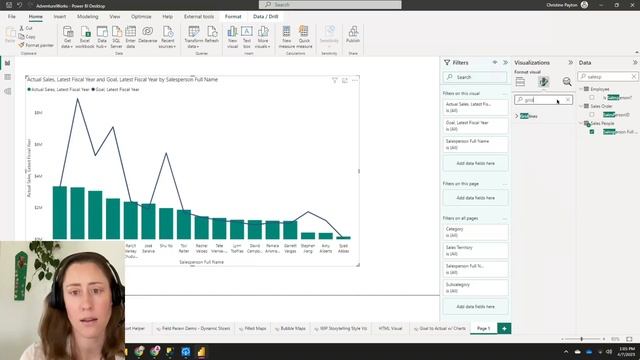Toggle Filters pane visibility eye icon
The width and height of the screenshot is (640, 360).
point(495,62)
